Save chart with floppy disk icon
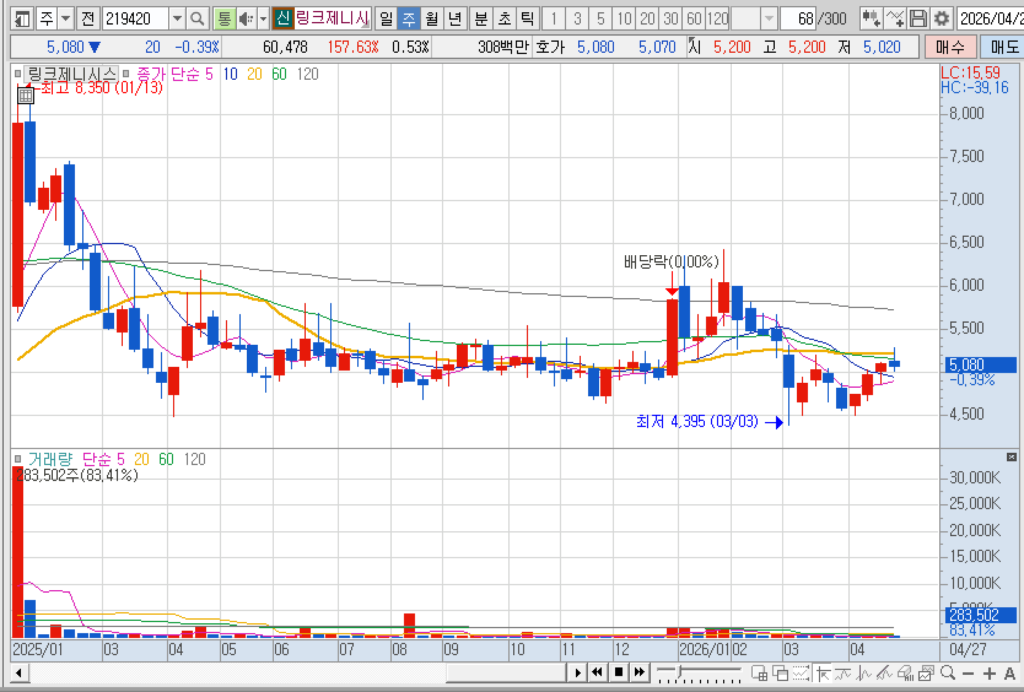 click(x=918, y=18)
